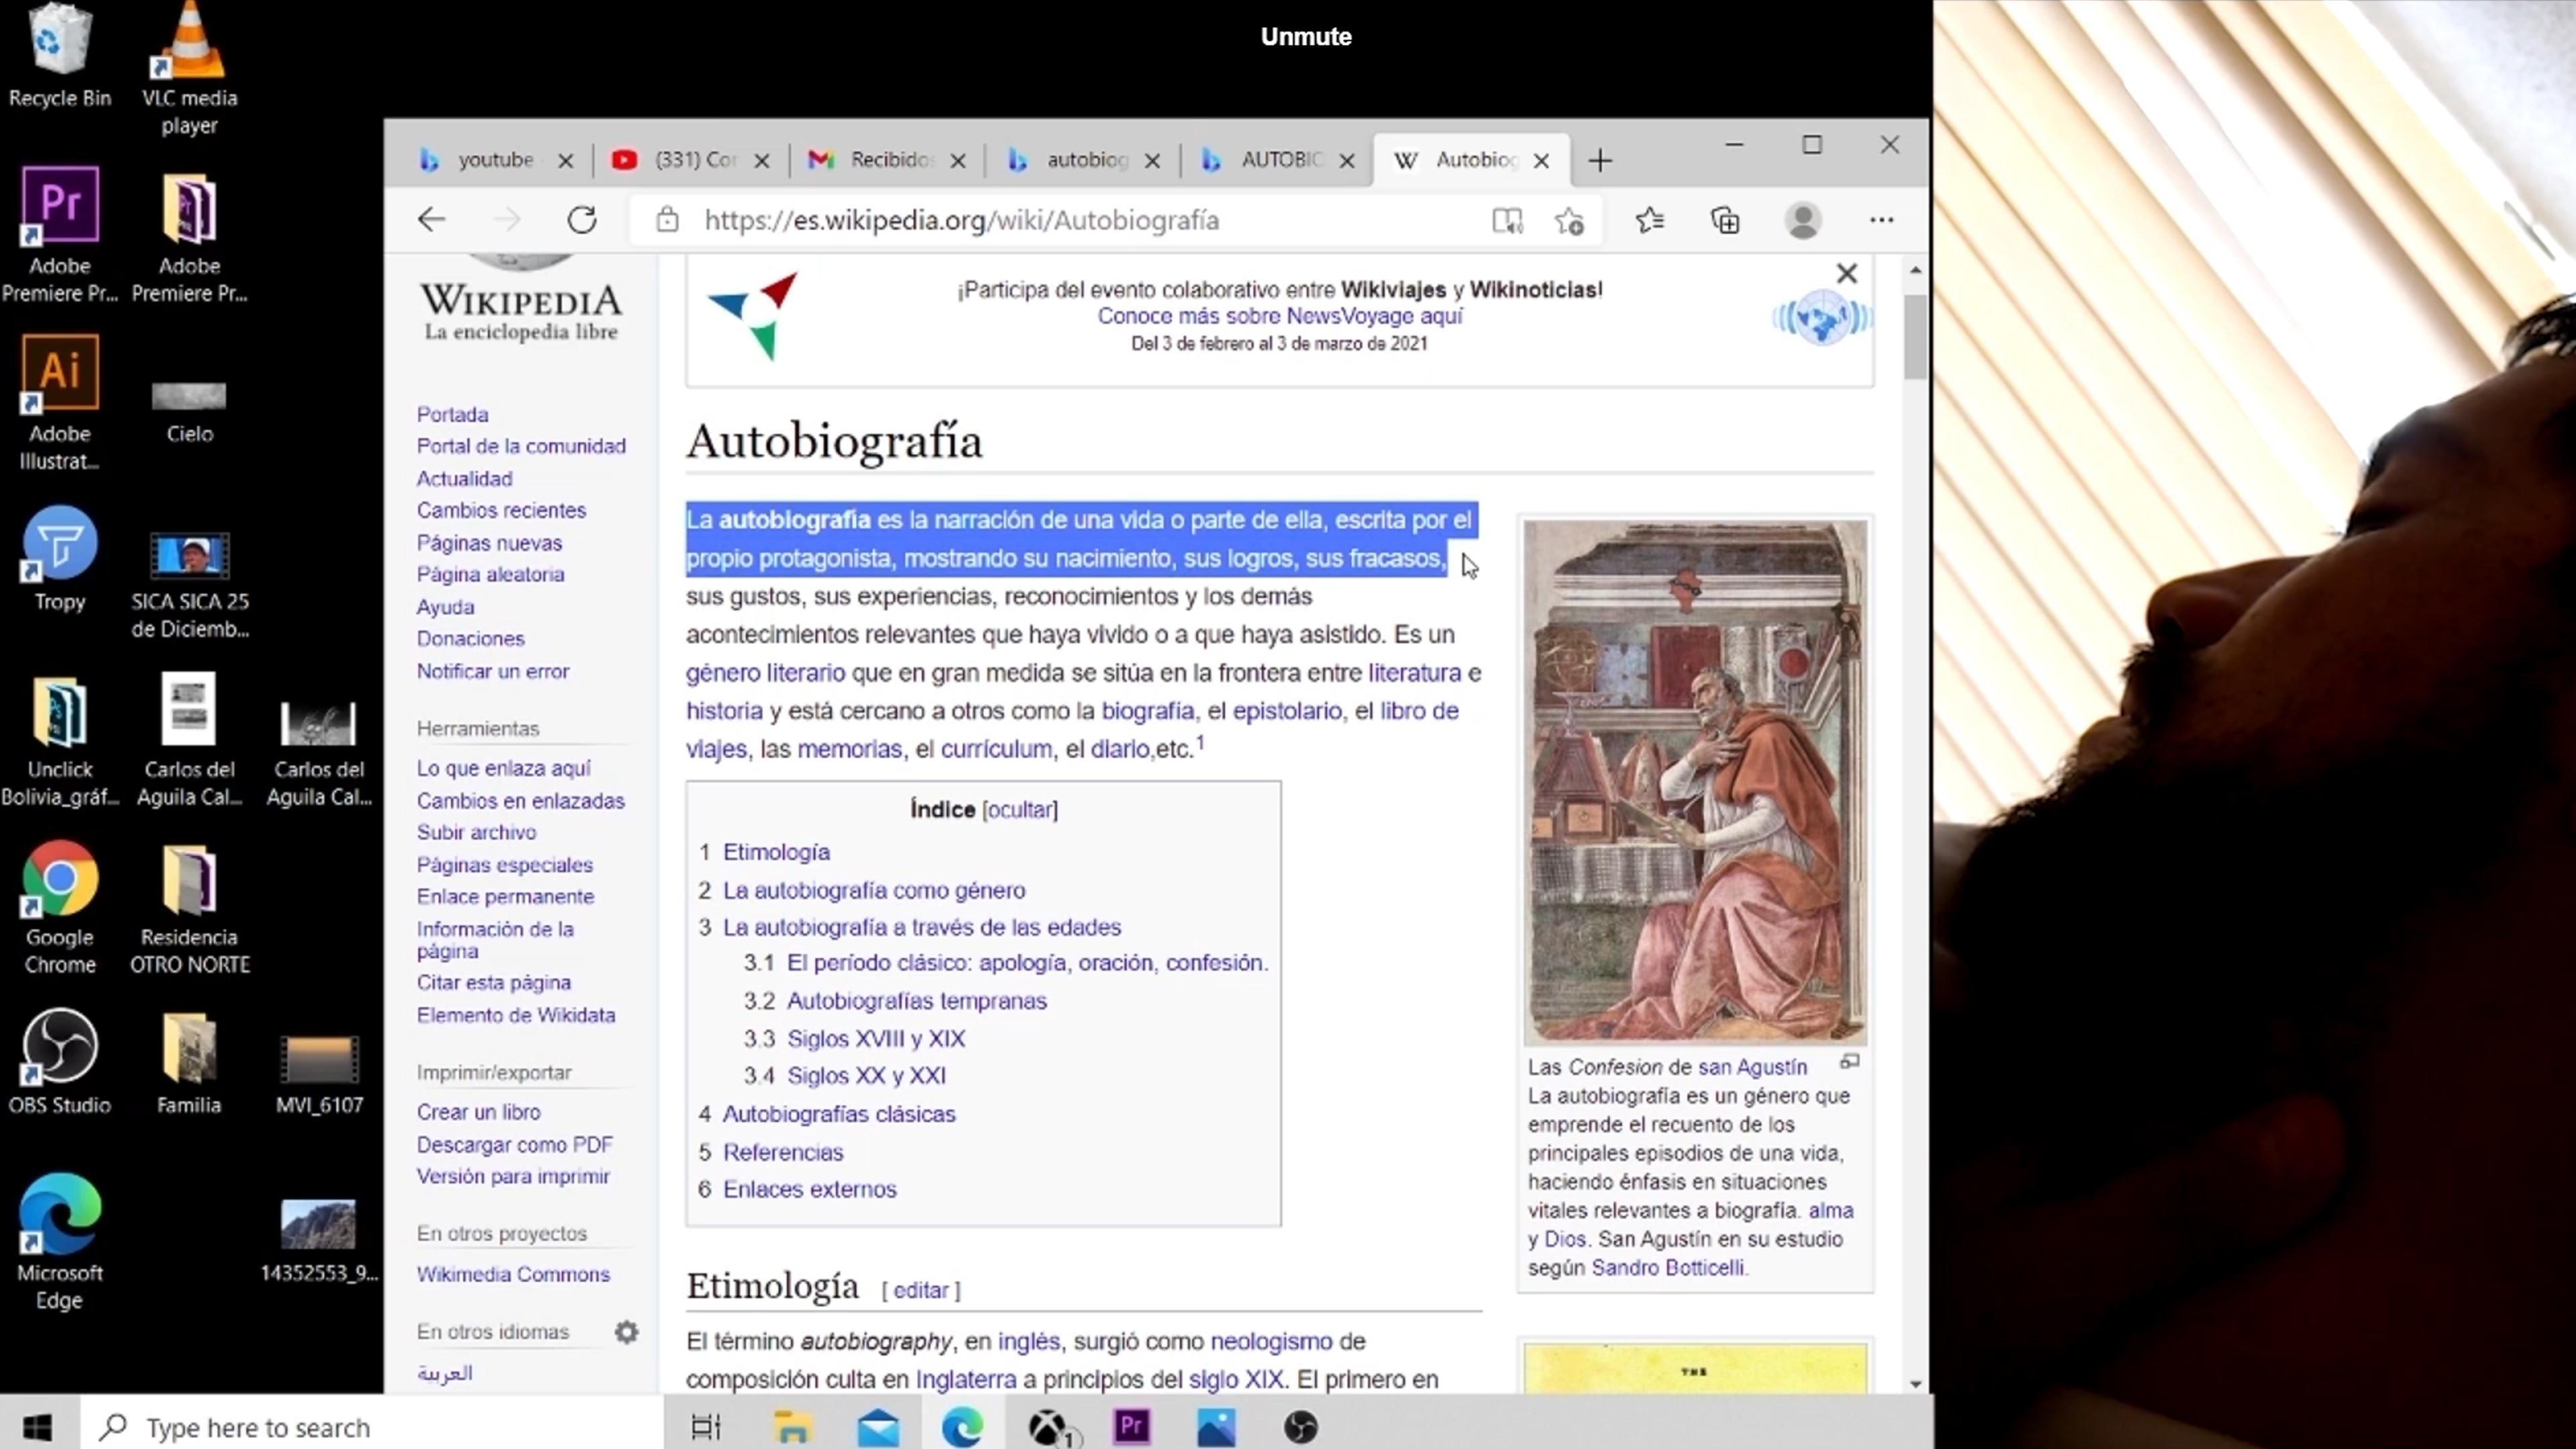Open Immersive Reader icon in address bar
Image resolution: width=2576 pixels, height=1449 pixels.
click(1507, 220)
